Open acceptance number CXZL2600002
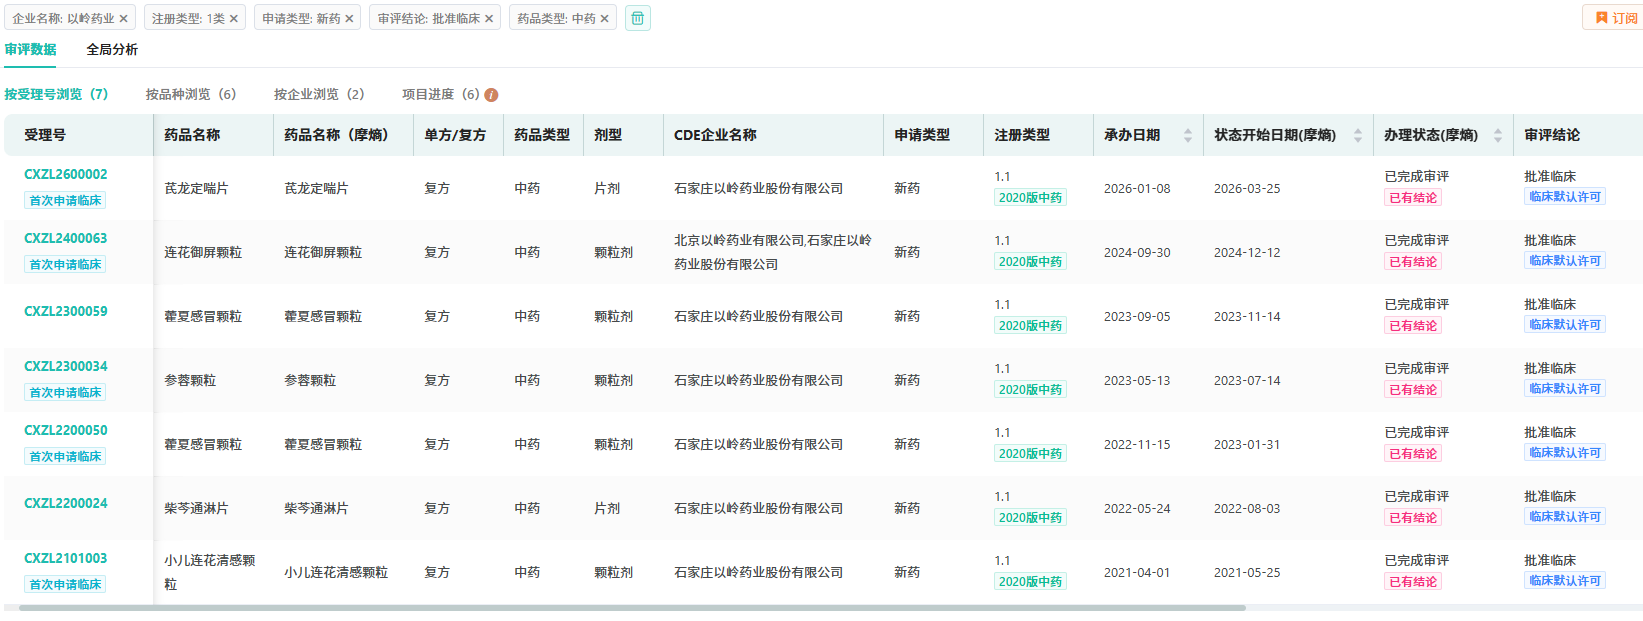 coord(66,174)
